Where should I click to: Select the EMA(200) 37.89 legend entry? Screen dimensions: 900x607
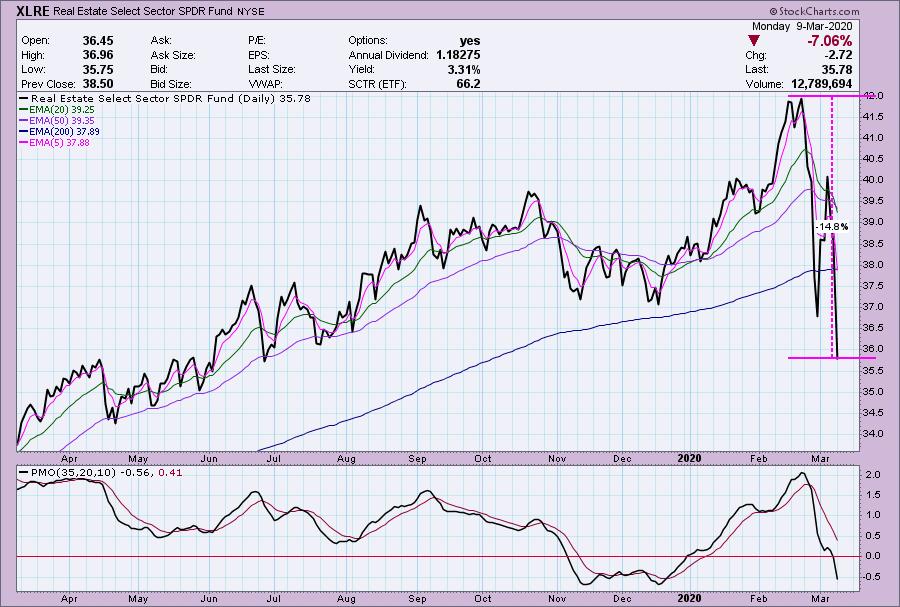coord(60,131)
